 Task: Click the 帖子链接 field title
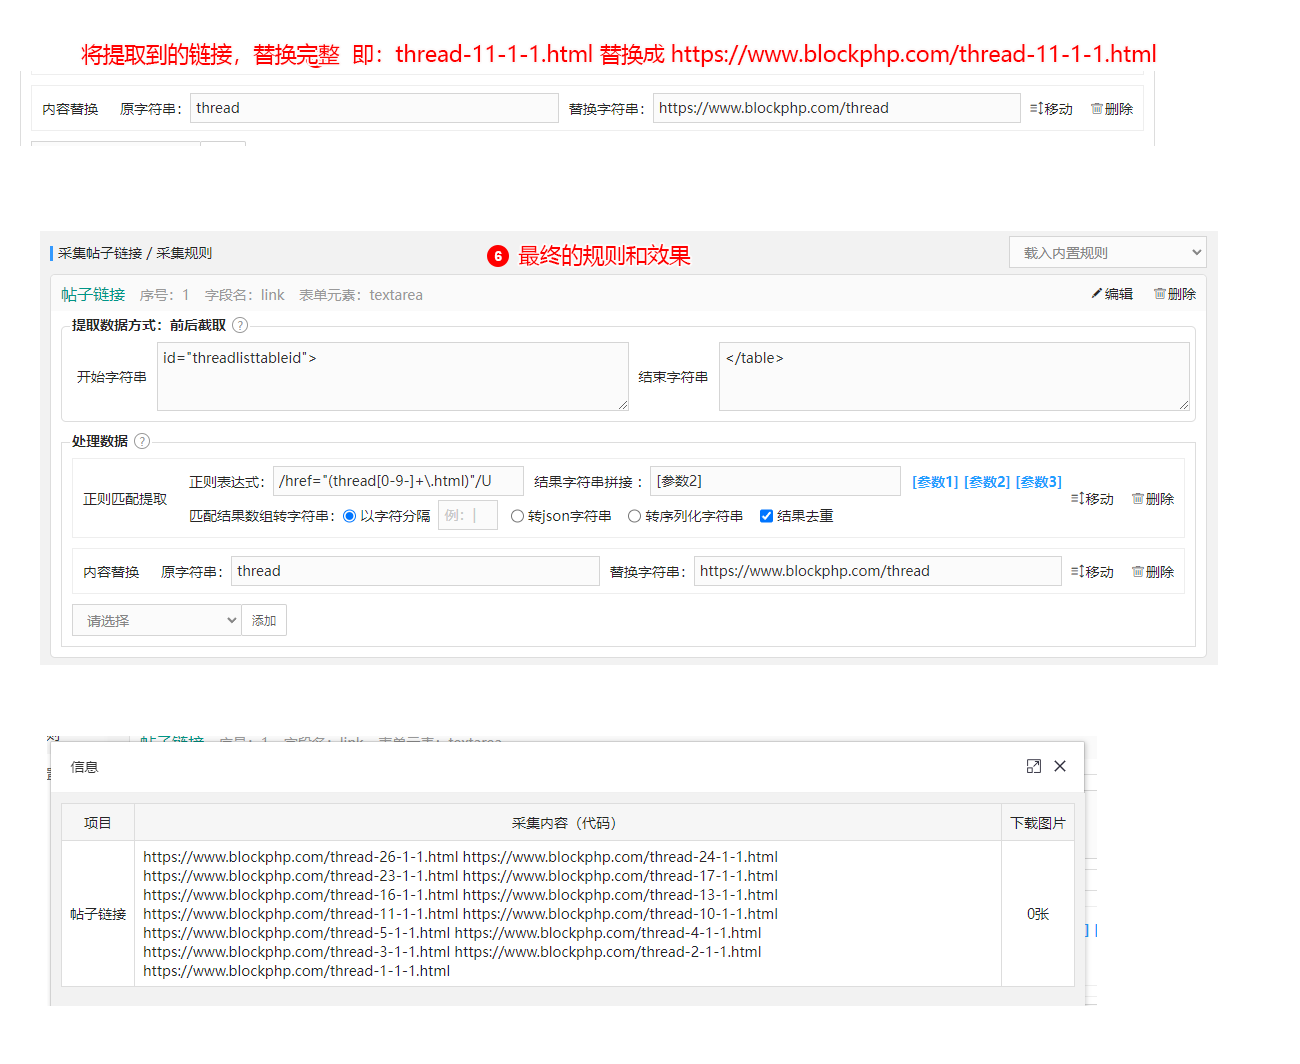[x=93, y=294]
